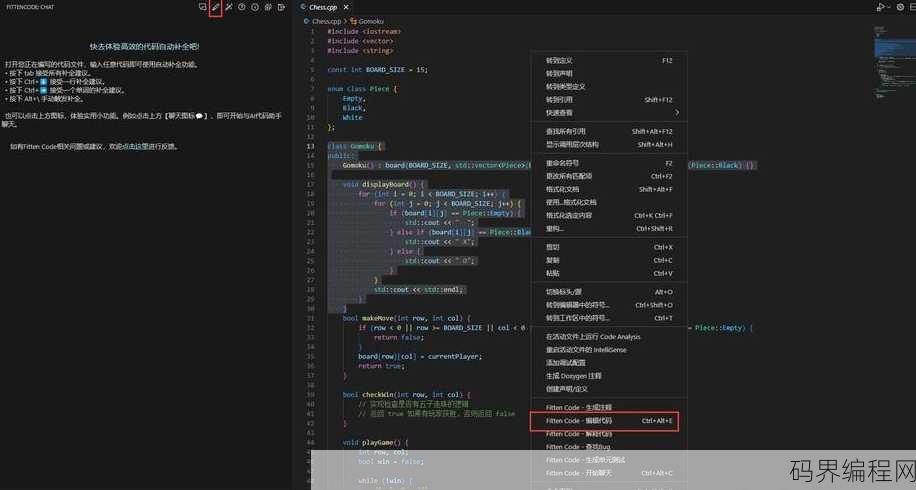Click code line 'const int BOARD_SIZE = 15;'
The height and width of the screenshot is (490, 916).
[x=377, y=69]
